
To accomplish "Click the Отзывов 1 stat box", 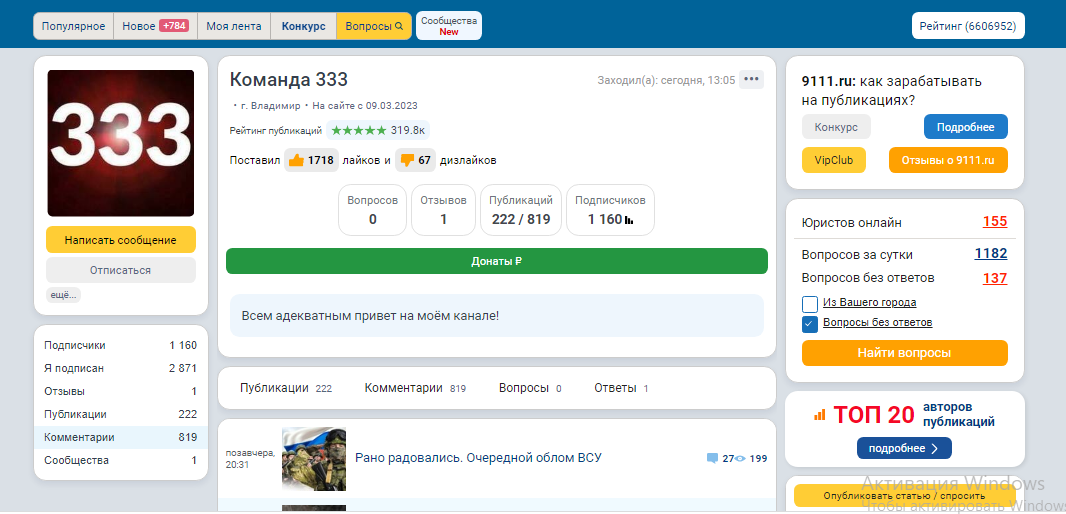I will [443, 210].
